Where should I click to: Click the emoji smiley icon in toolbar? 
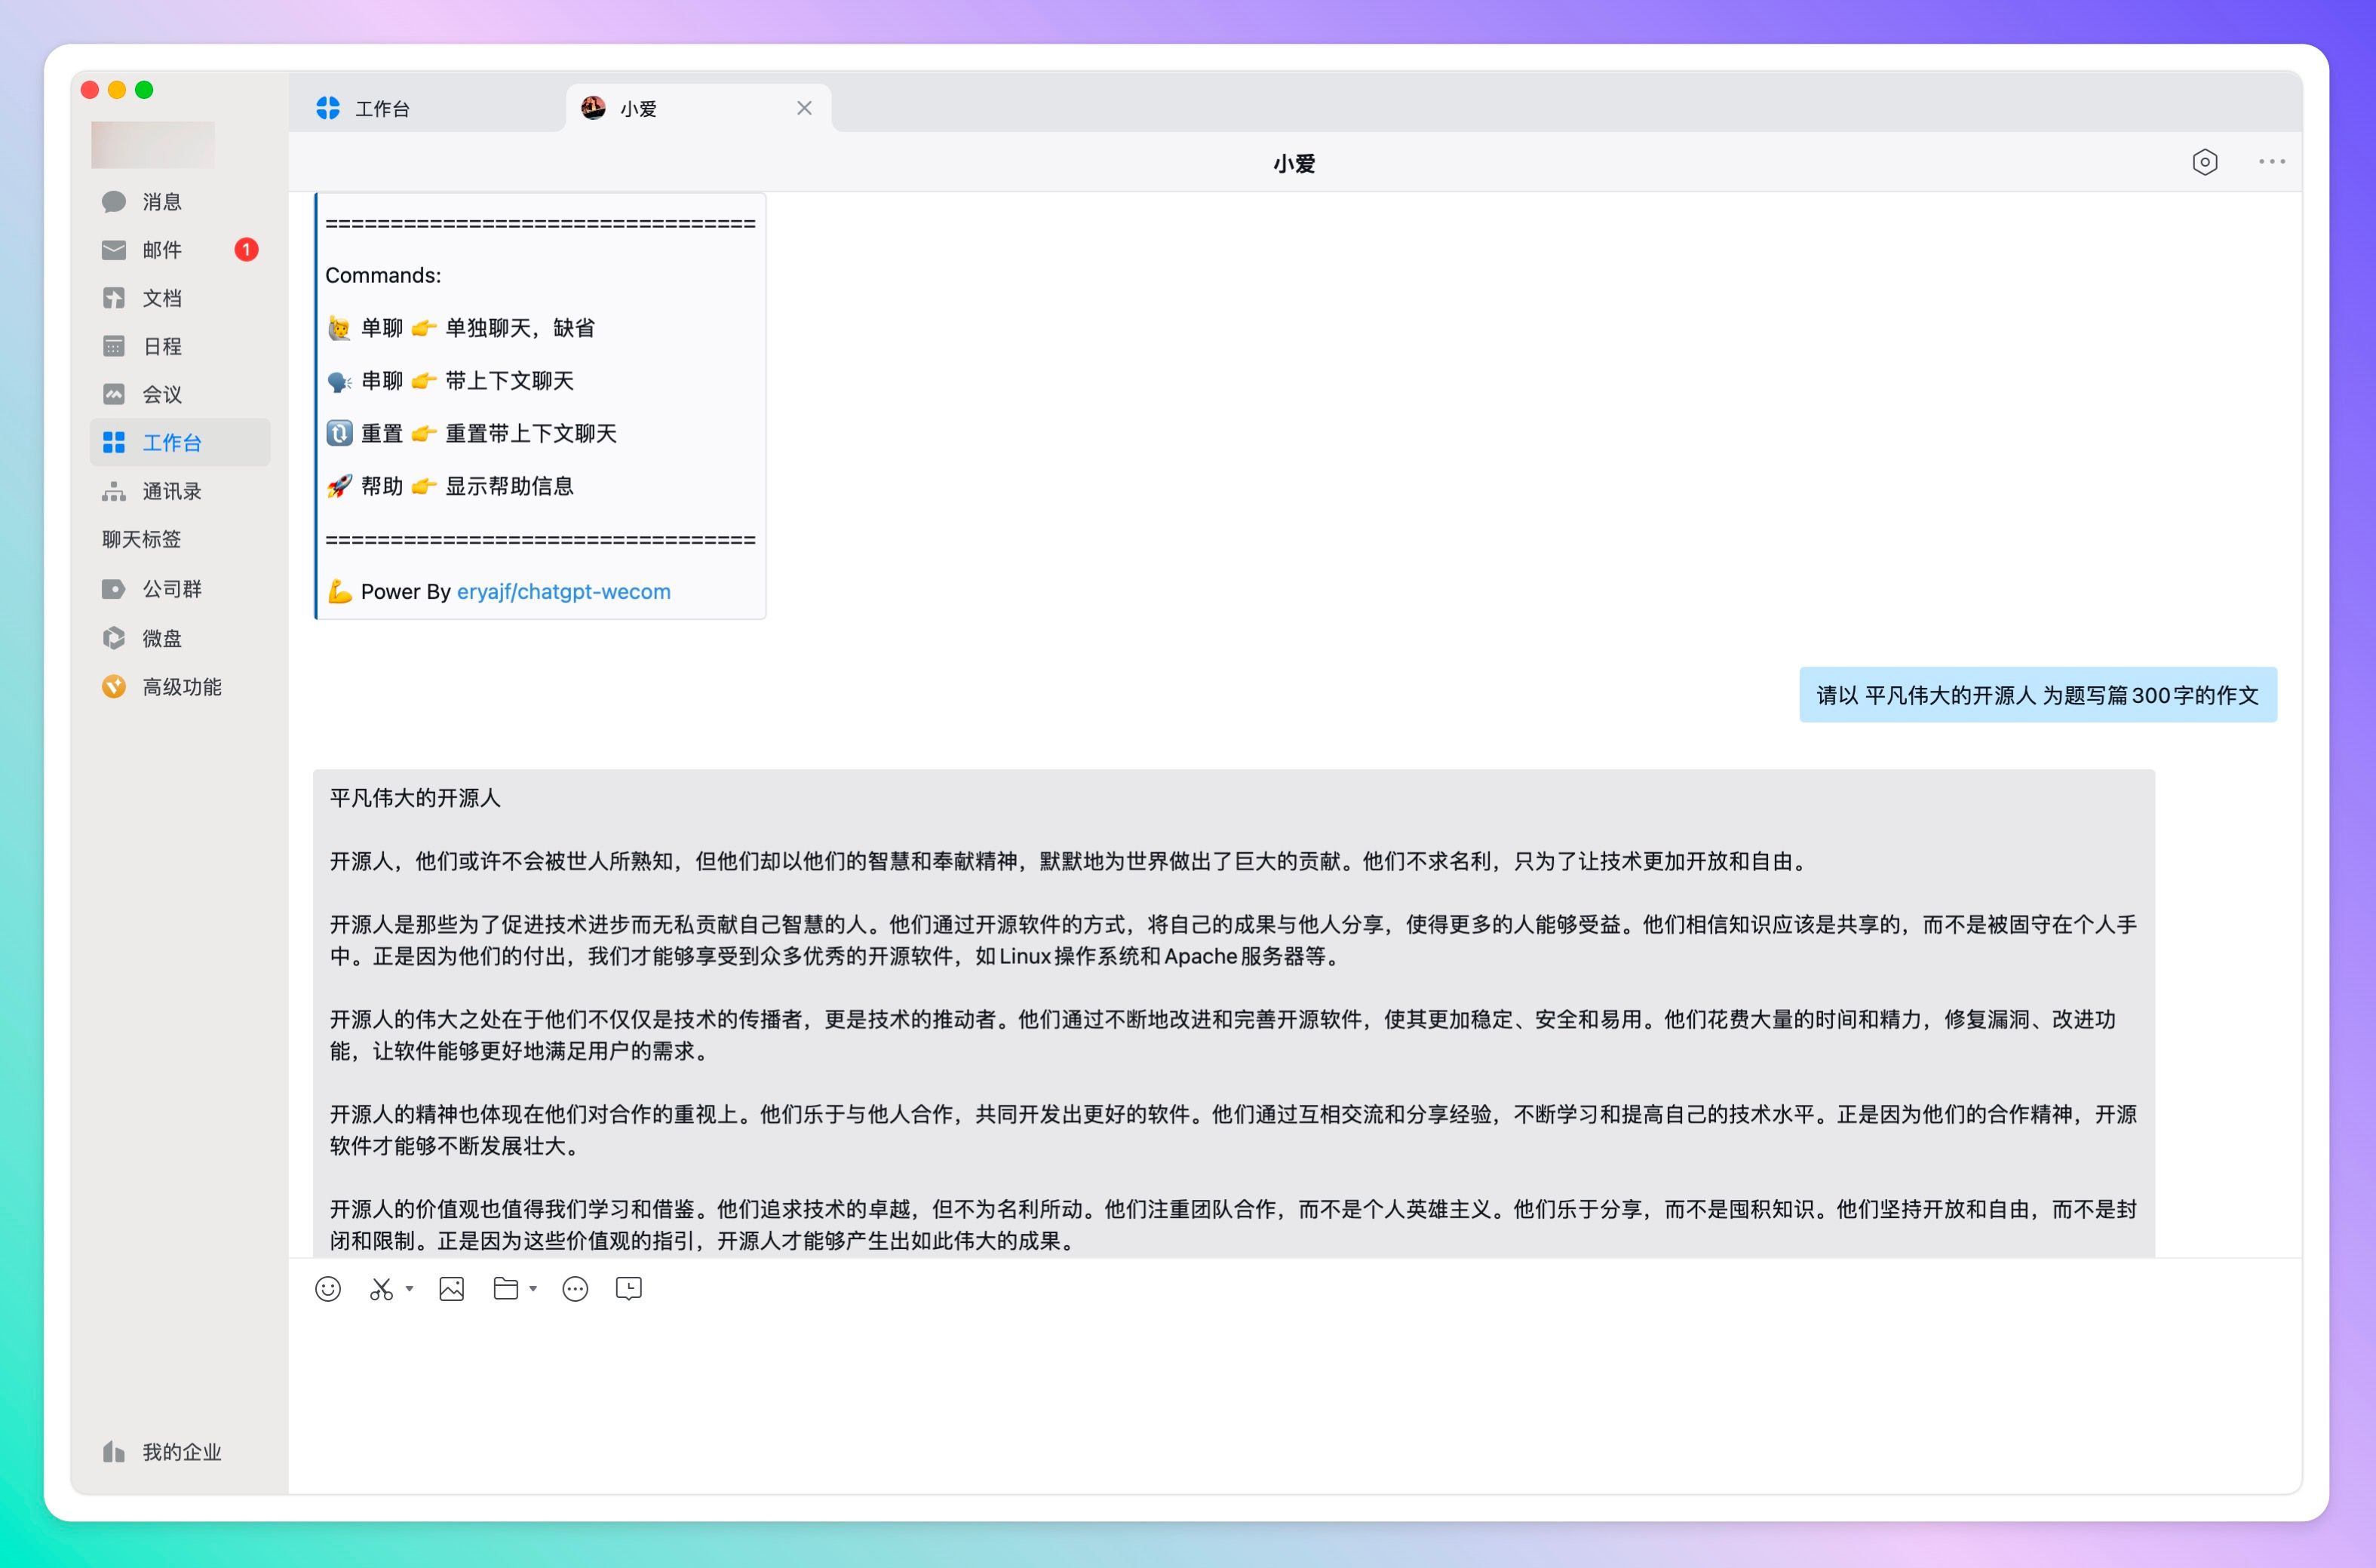pos(328,1289)
